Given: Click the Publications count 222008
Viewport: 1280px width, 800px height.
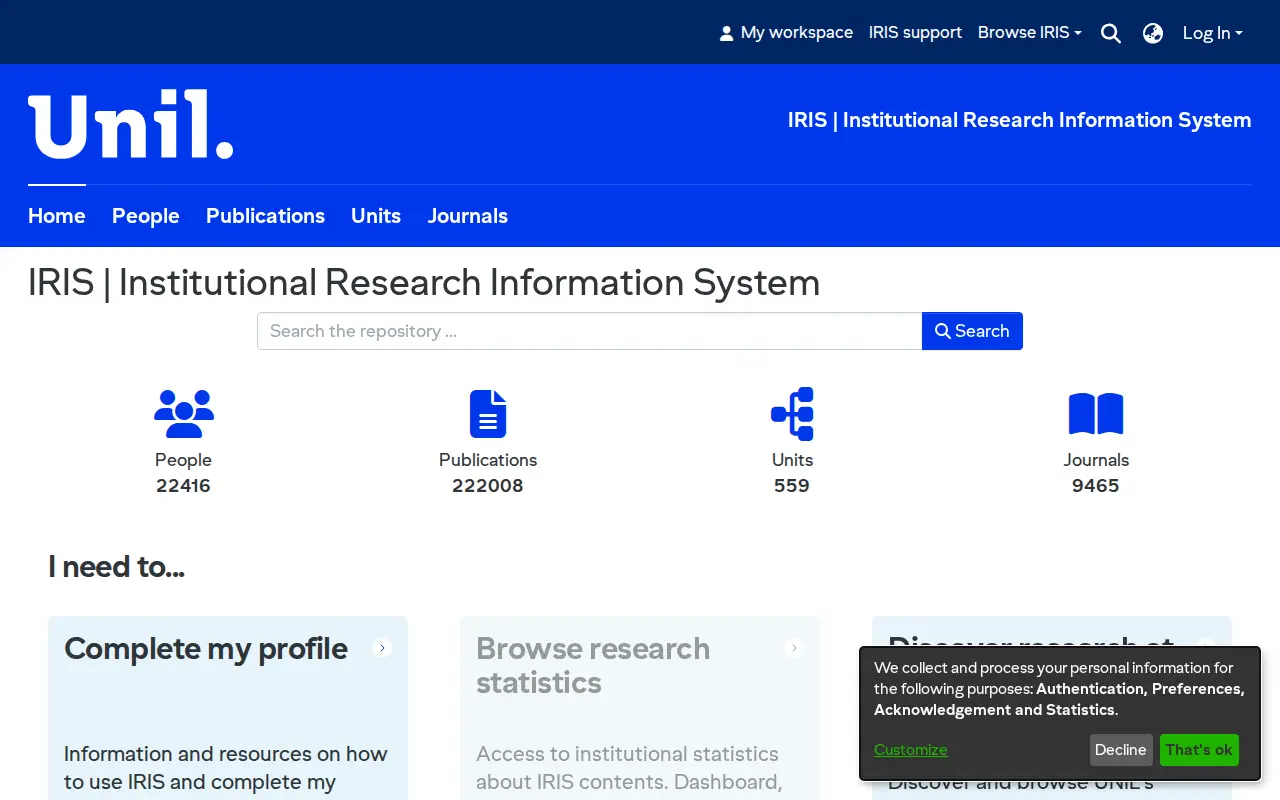Looking at the screenshot, I should [x=488, y=486].
